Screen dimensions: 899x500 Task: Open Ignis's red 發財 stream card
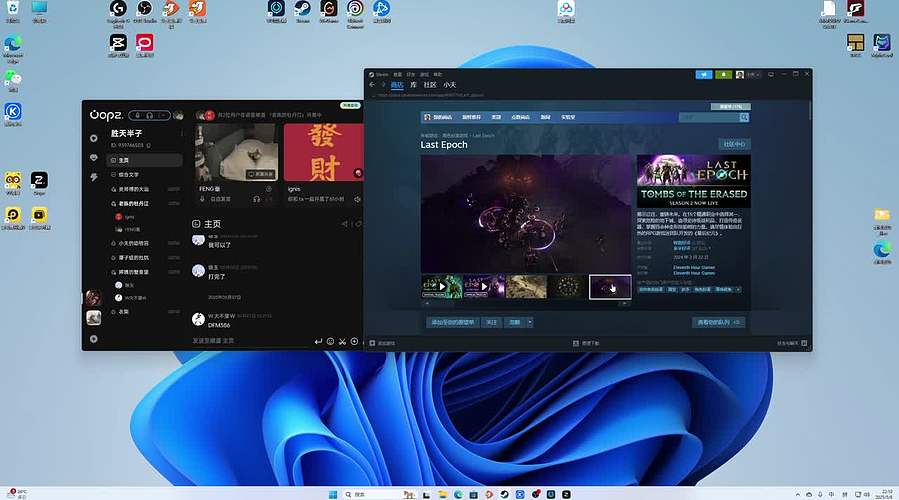pos(323,152)
